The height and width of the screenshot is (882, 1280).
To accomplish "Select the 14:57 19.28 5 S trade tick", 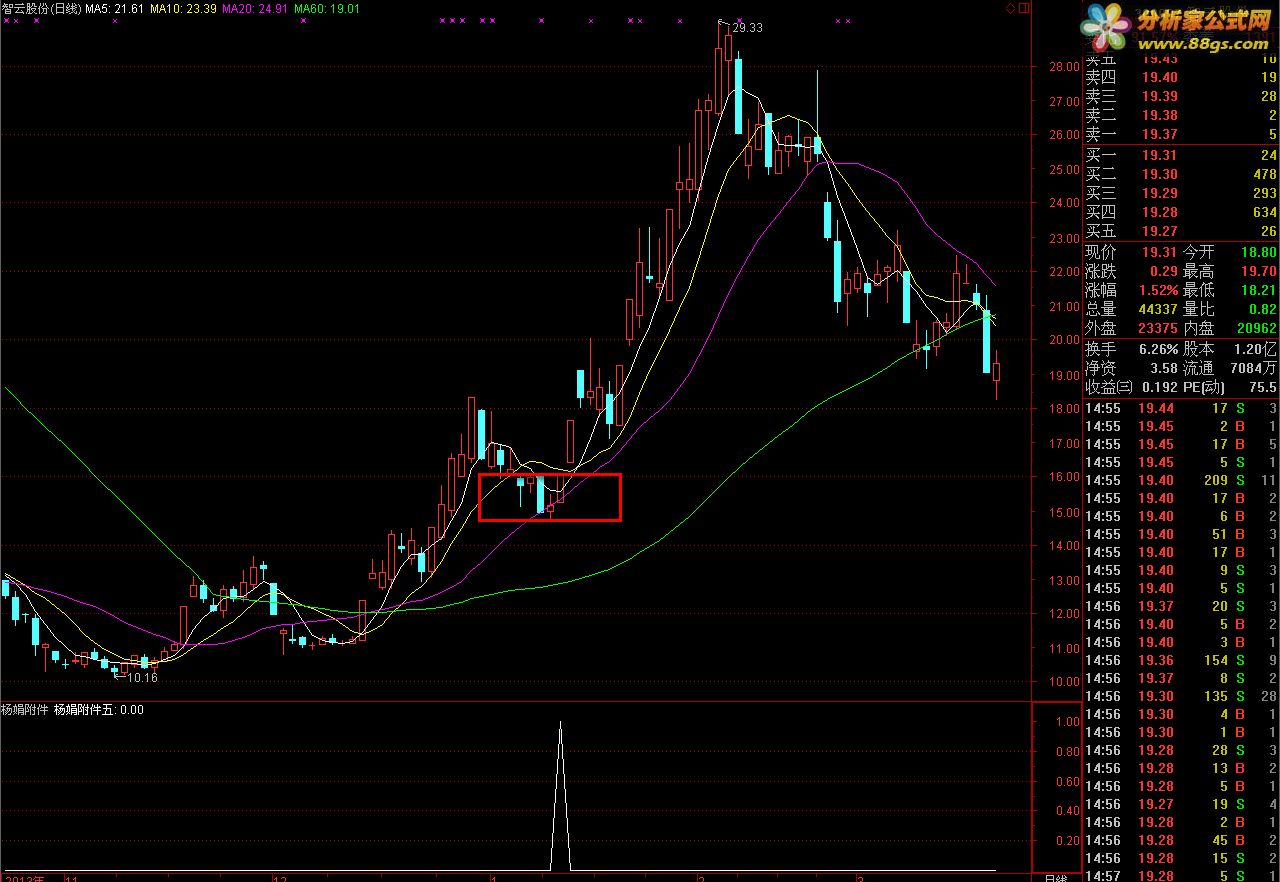I will 1181,876.
